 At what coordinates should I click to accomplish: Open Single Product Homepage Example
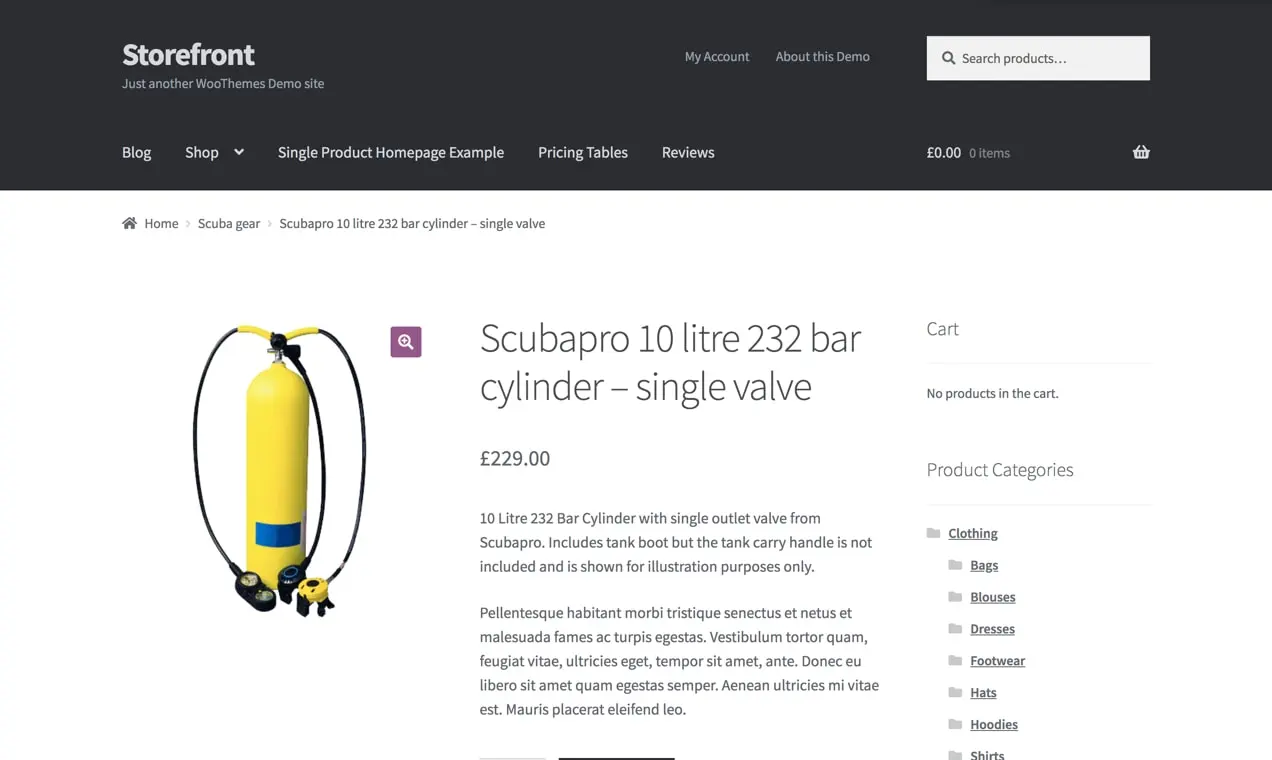pyautogui.click(x=391, y=152)
